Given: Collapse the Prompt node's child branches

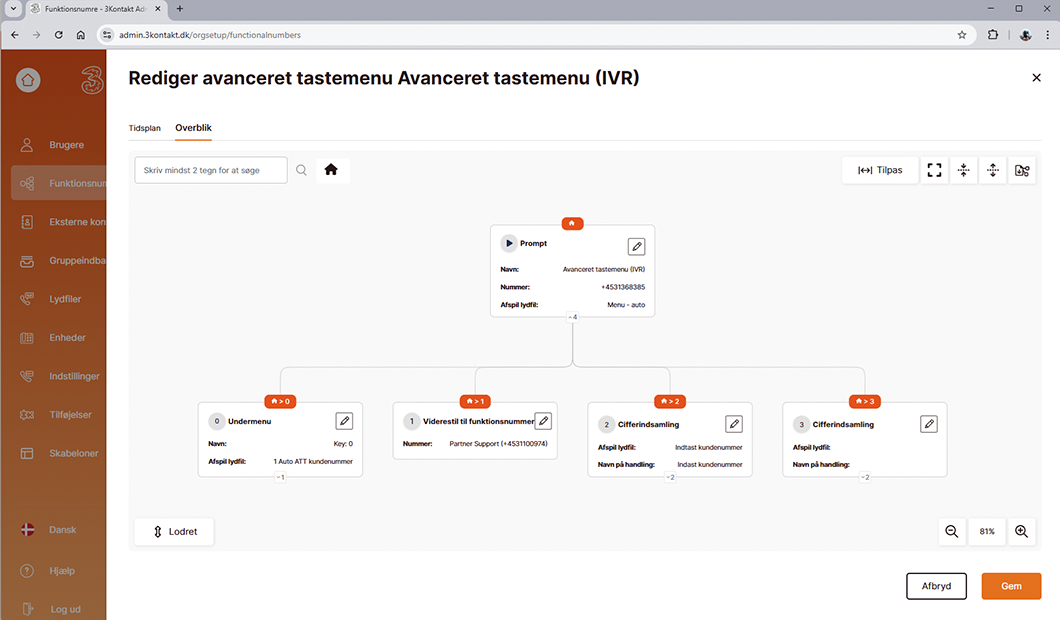Looking at the screenshot, I should (572, 316).
